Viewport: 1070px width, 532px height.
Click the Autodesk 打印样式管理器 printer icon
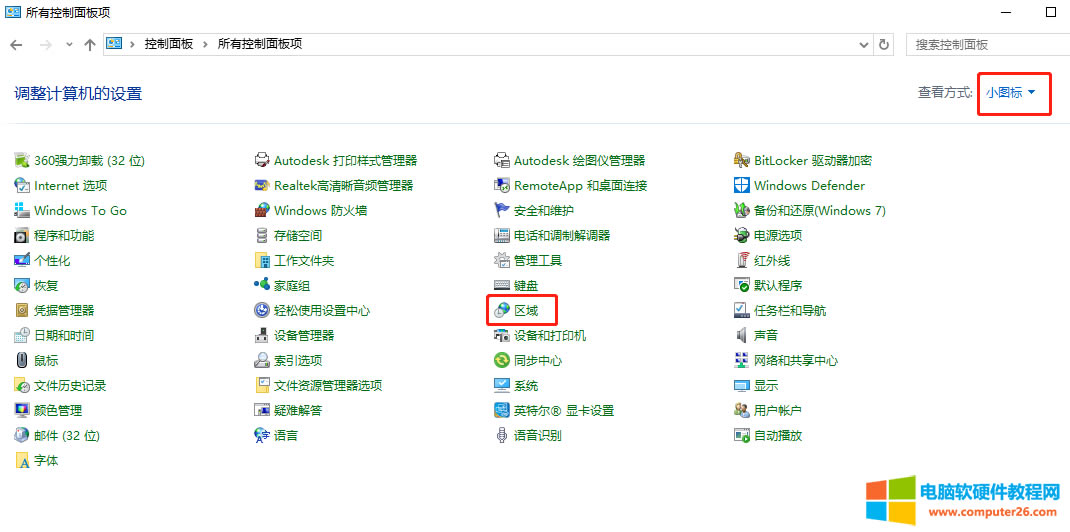point(262,160)
